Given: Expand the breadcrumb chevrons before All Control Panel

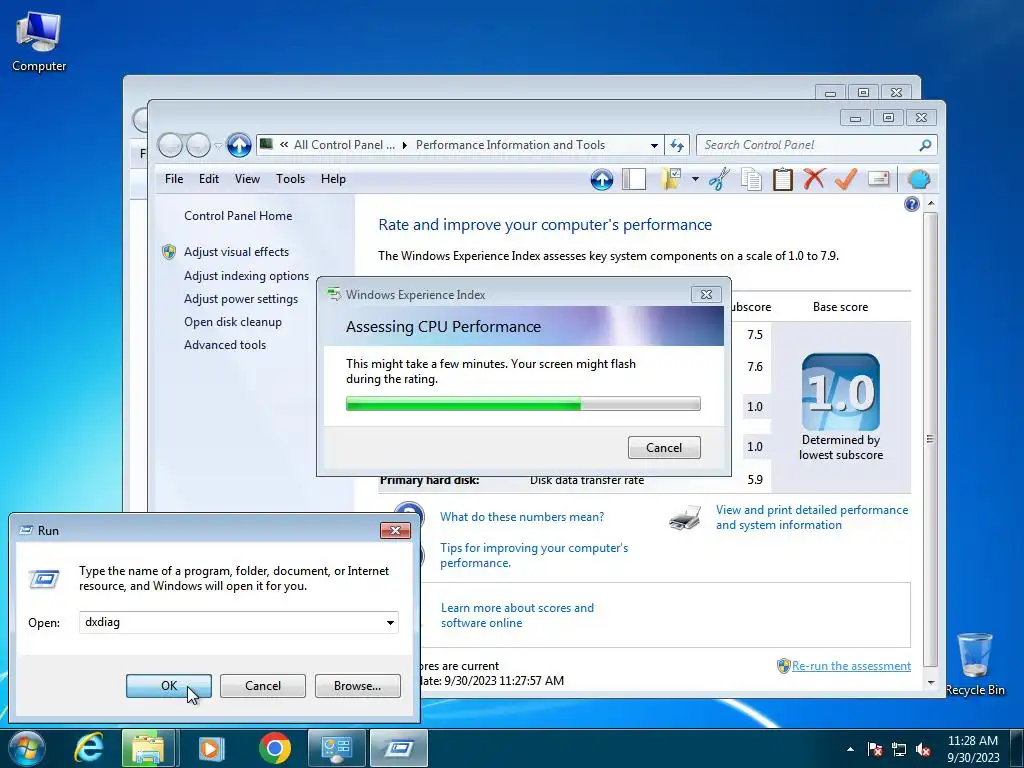Looking at the screenshot, I should (284, 145).
